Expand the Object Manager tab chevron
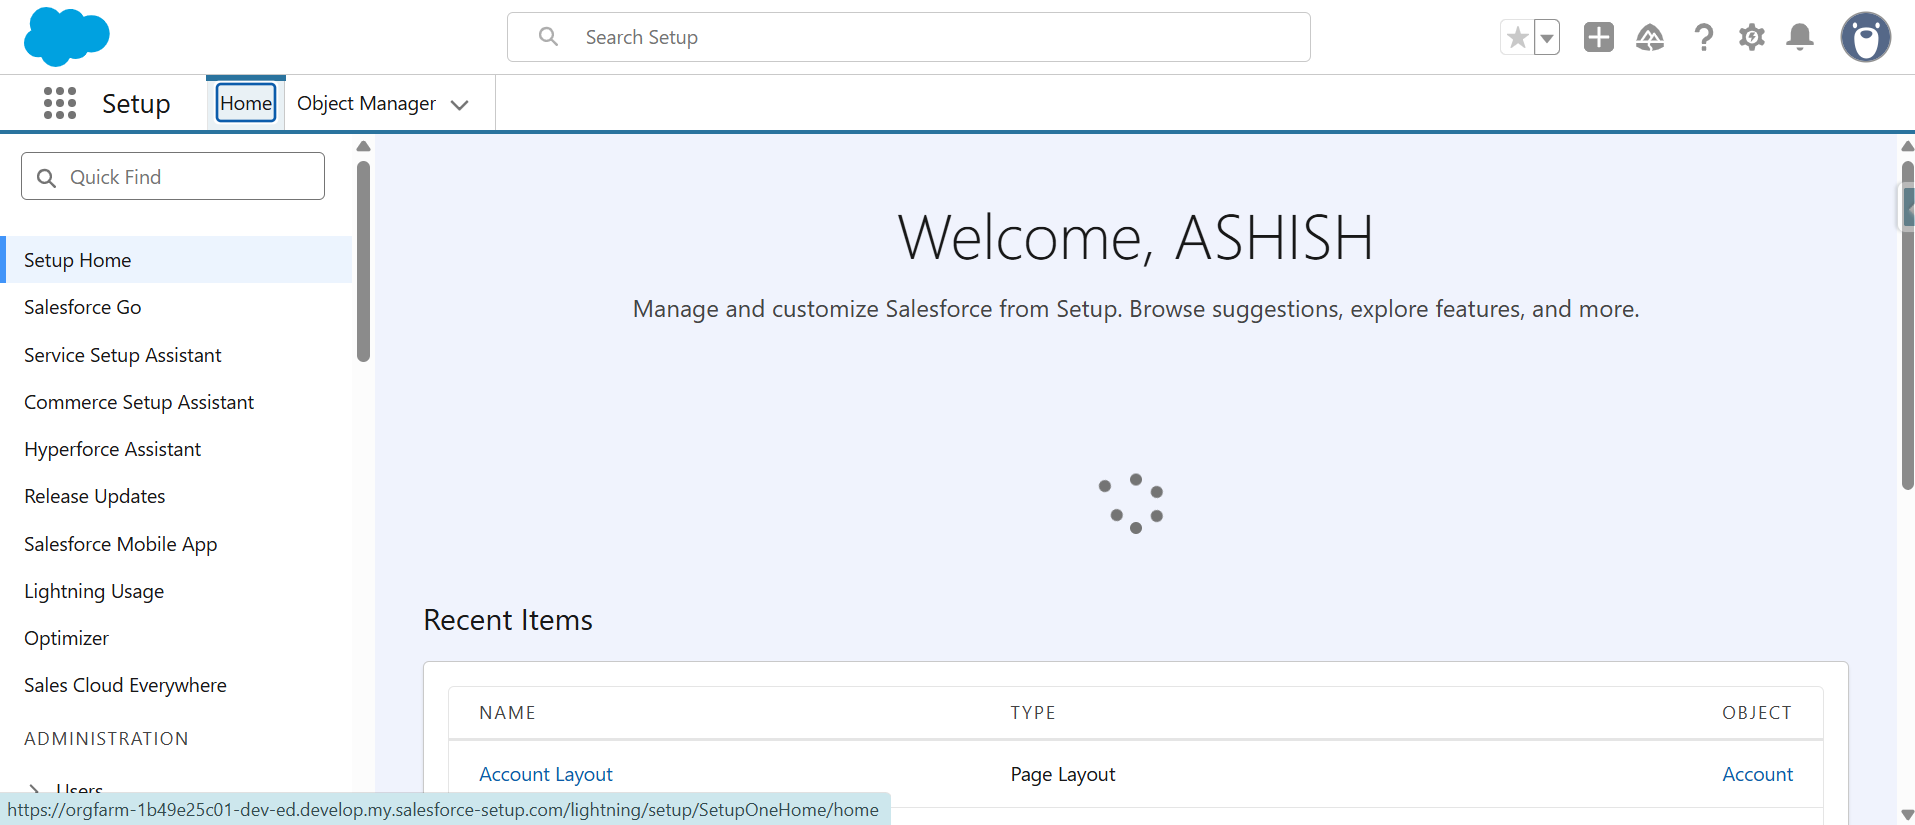1915x825 pixels. tap(460, 105)
